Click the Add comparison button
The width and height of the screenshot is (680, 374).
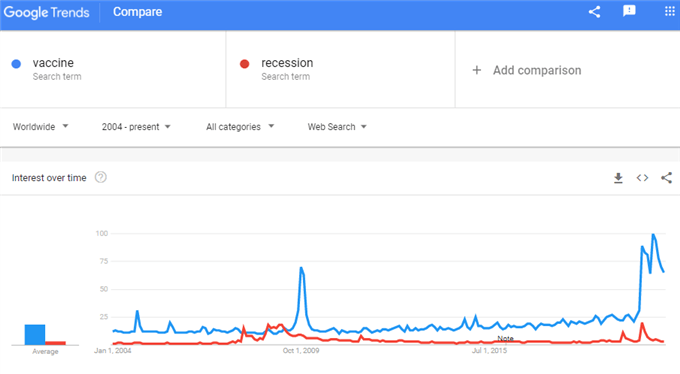[526, 70]
